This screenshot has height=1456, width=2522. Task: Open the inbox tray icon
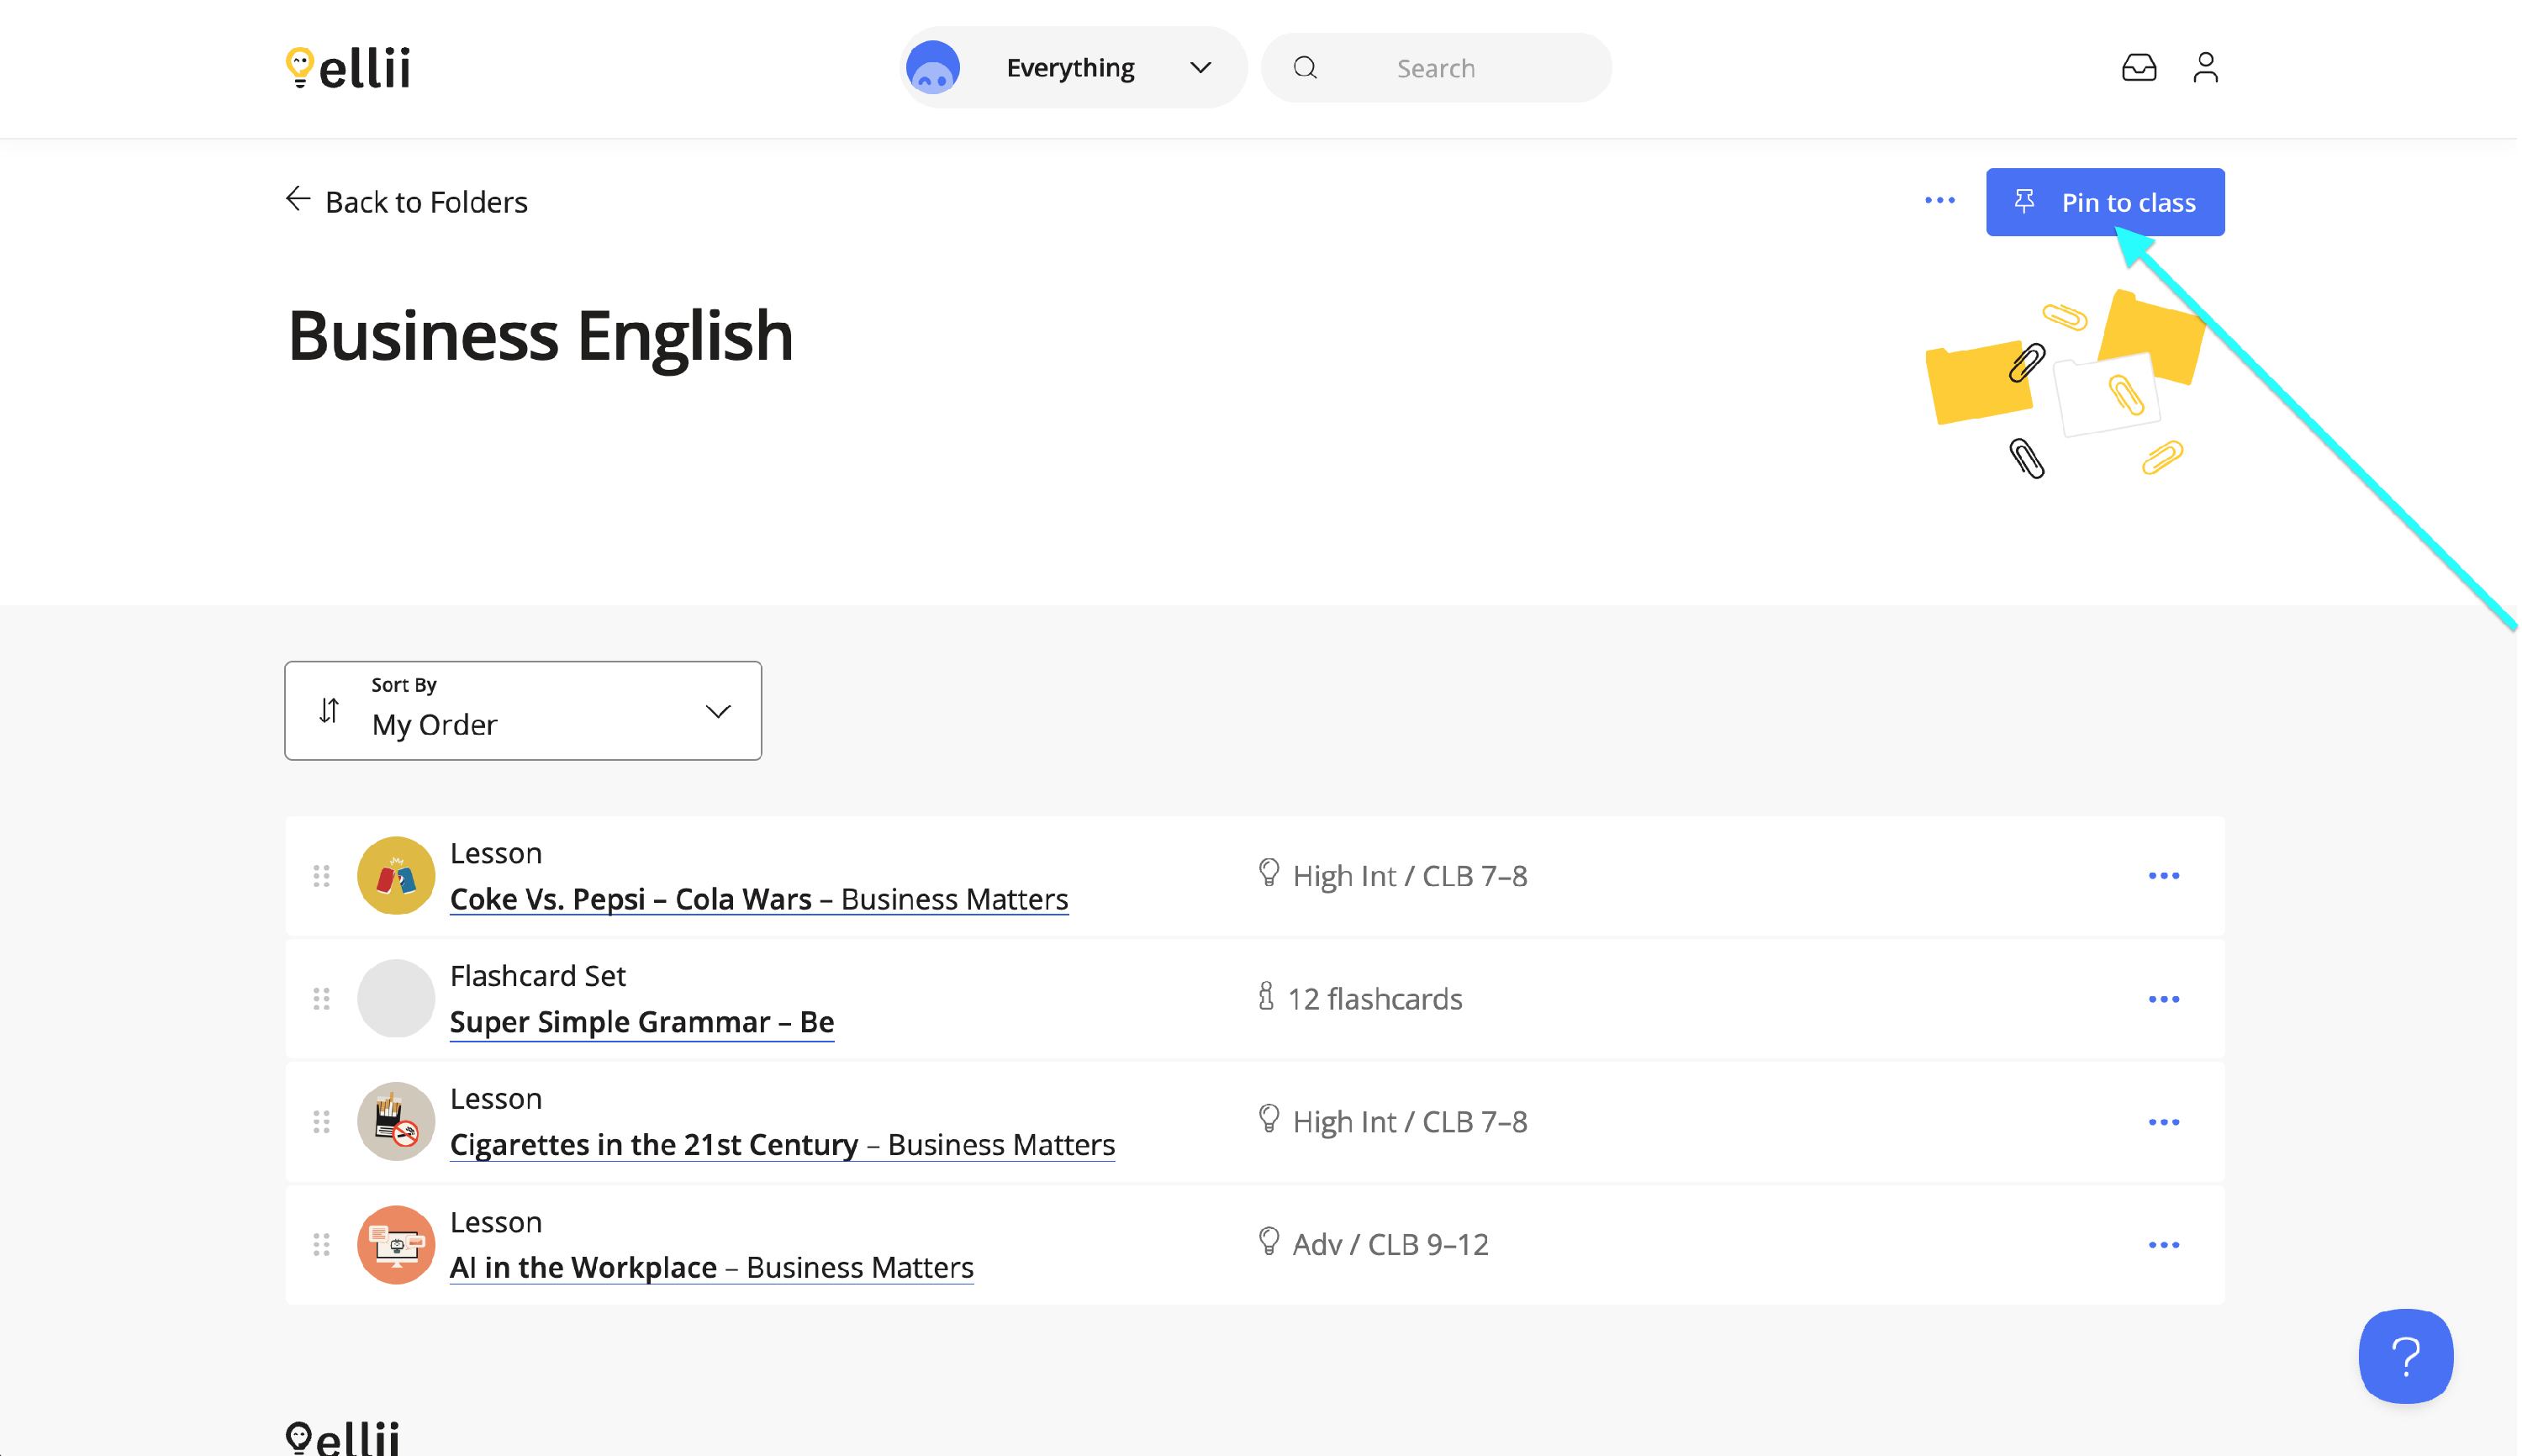coord(2138,68)
